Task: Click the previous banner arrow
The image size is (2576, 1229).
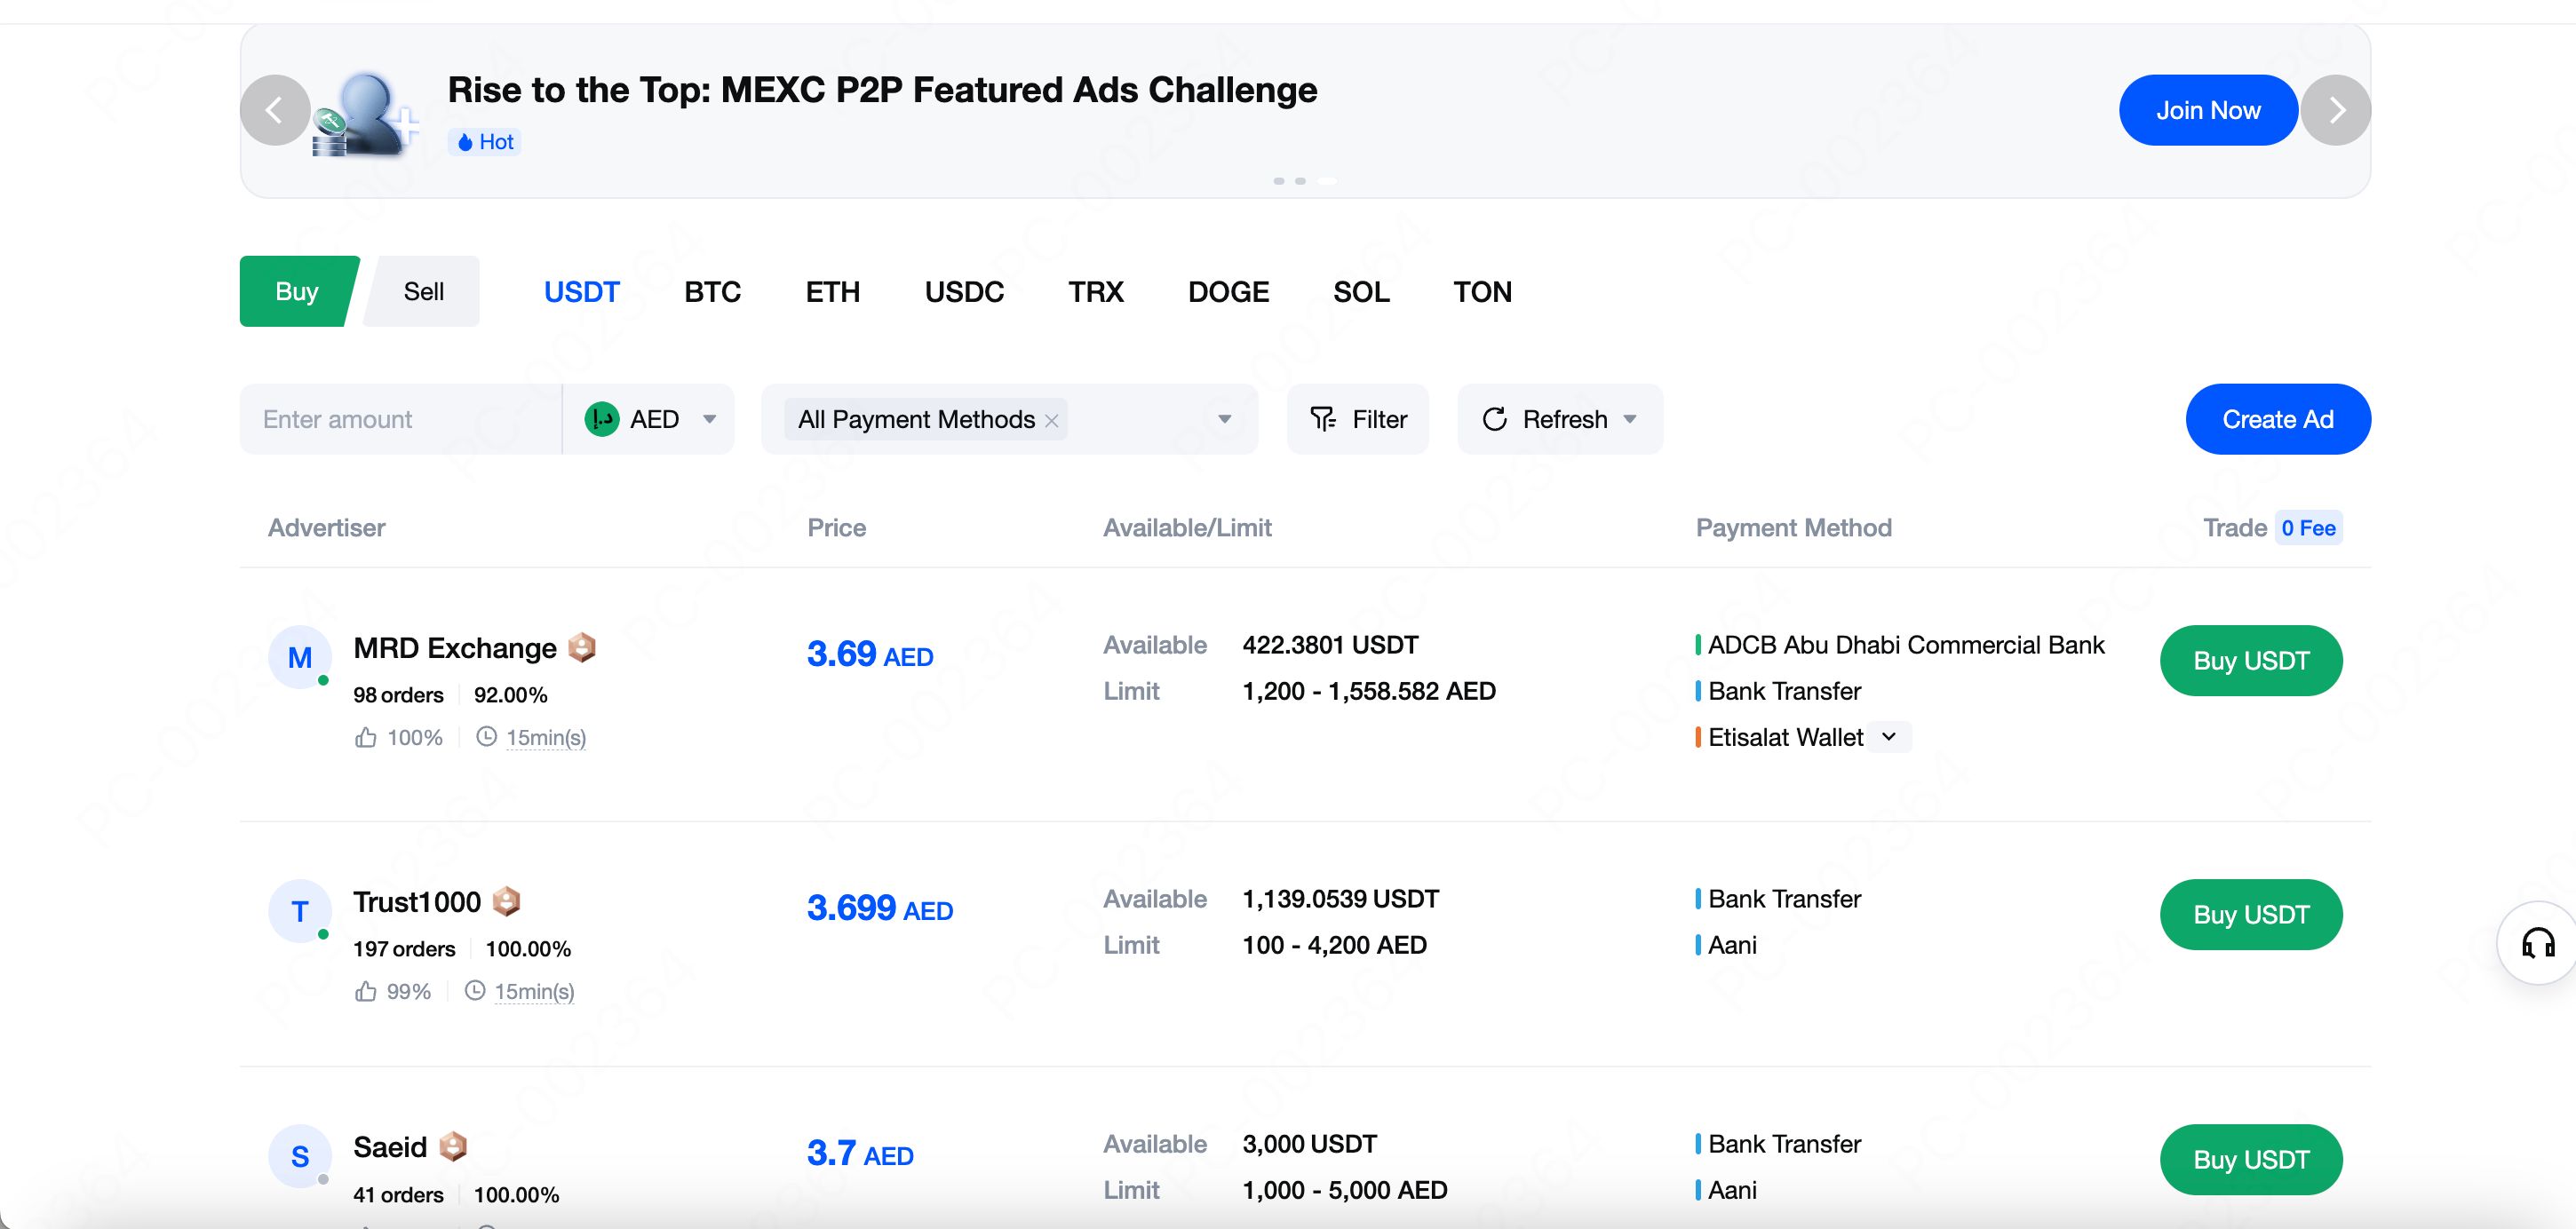Action: pyautogui.click(x=274, y=110)
